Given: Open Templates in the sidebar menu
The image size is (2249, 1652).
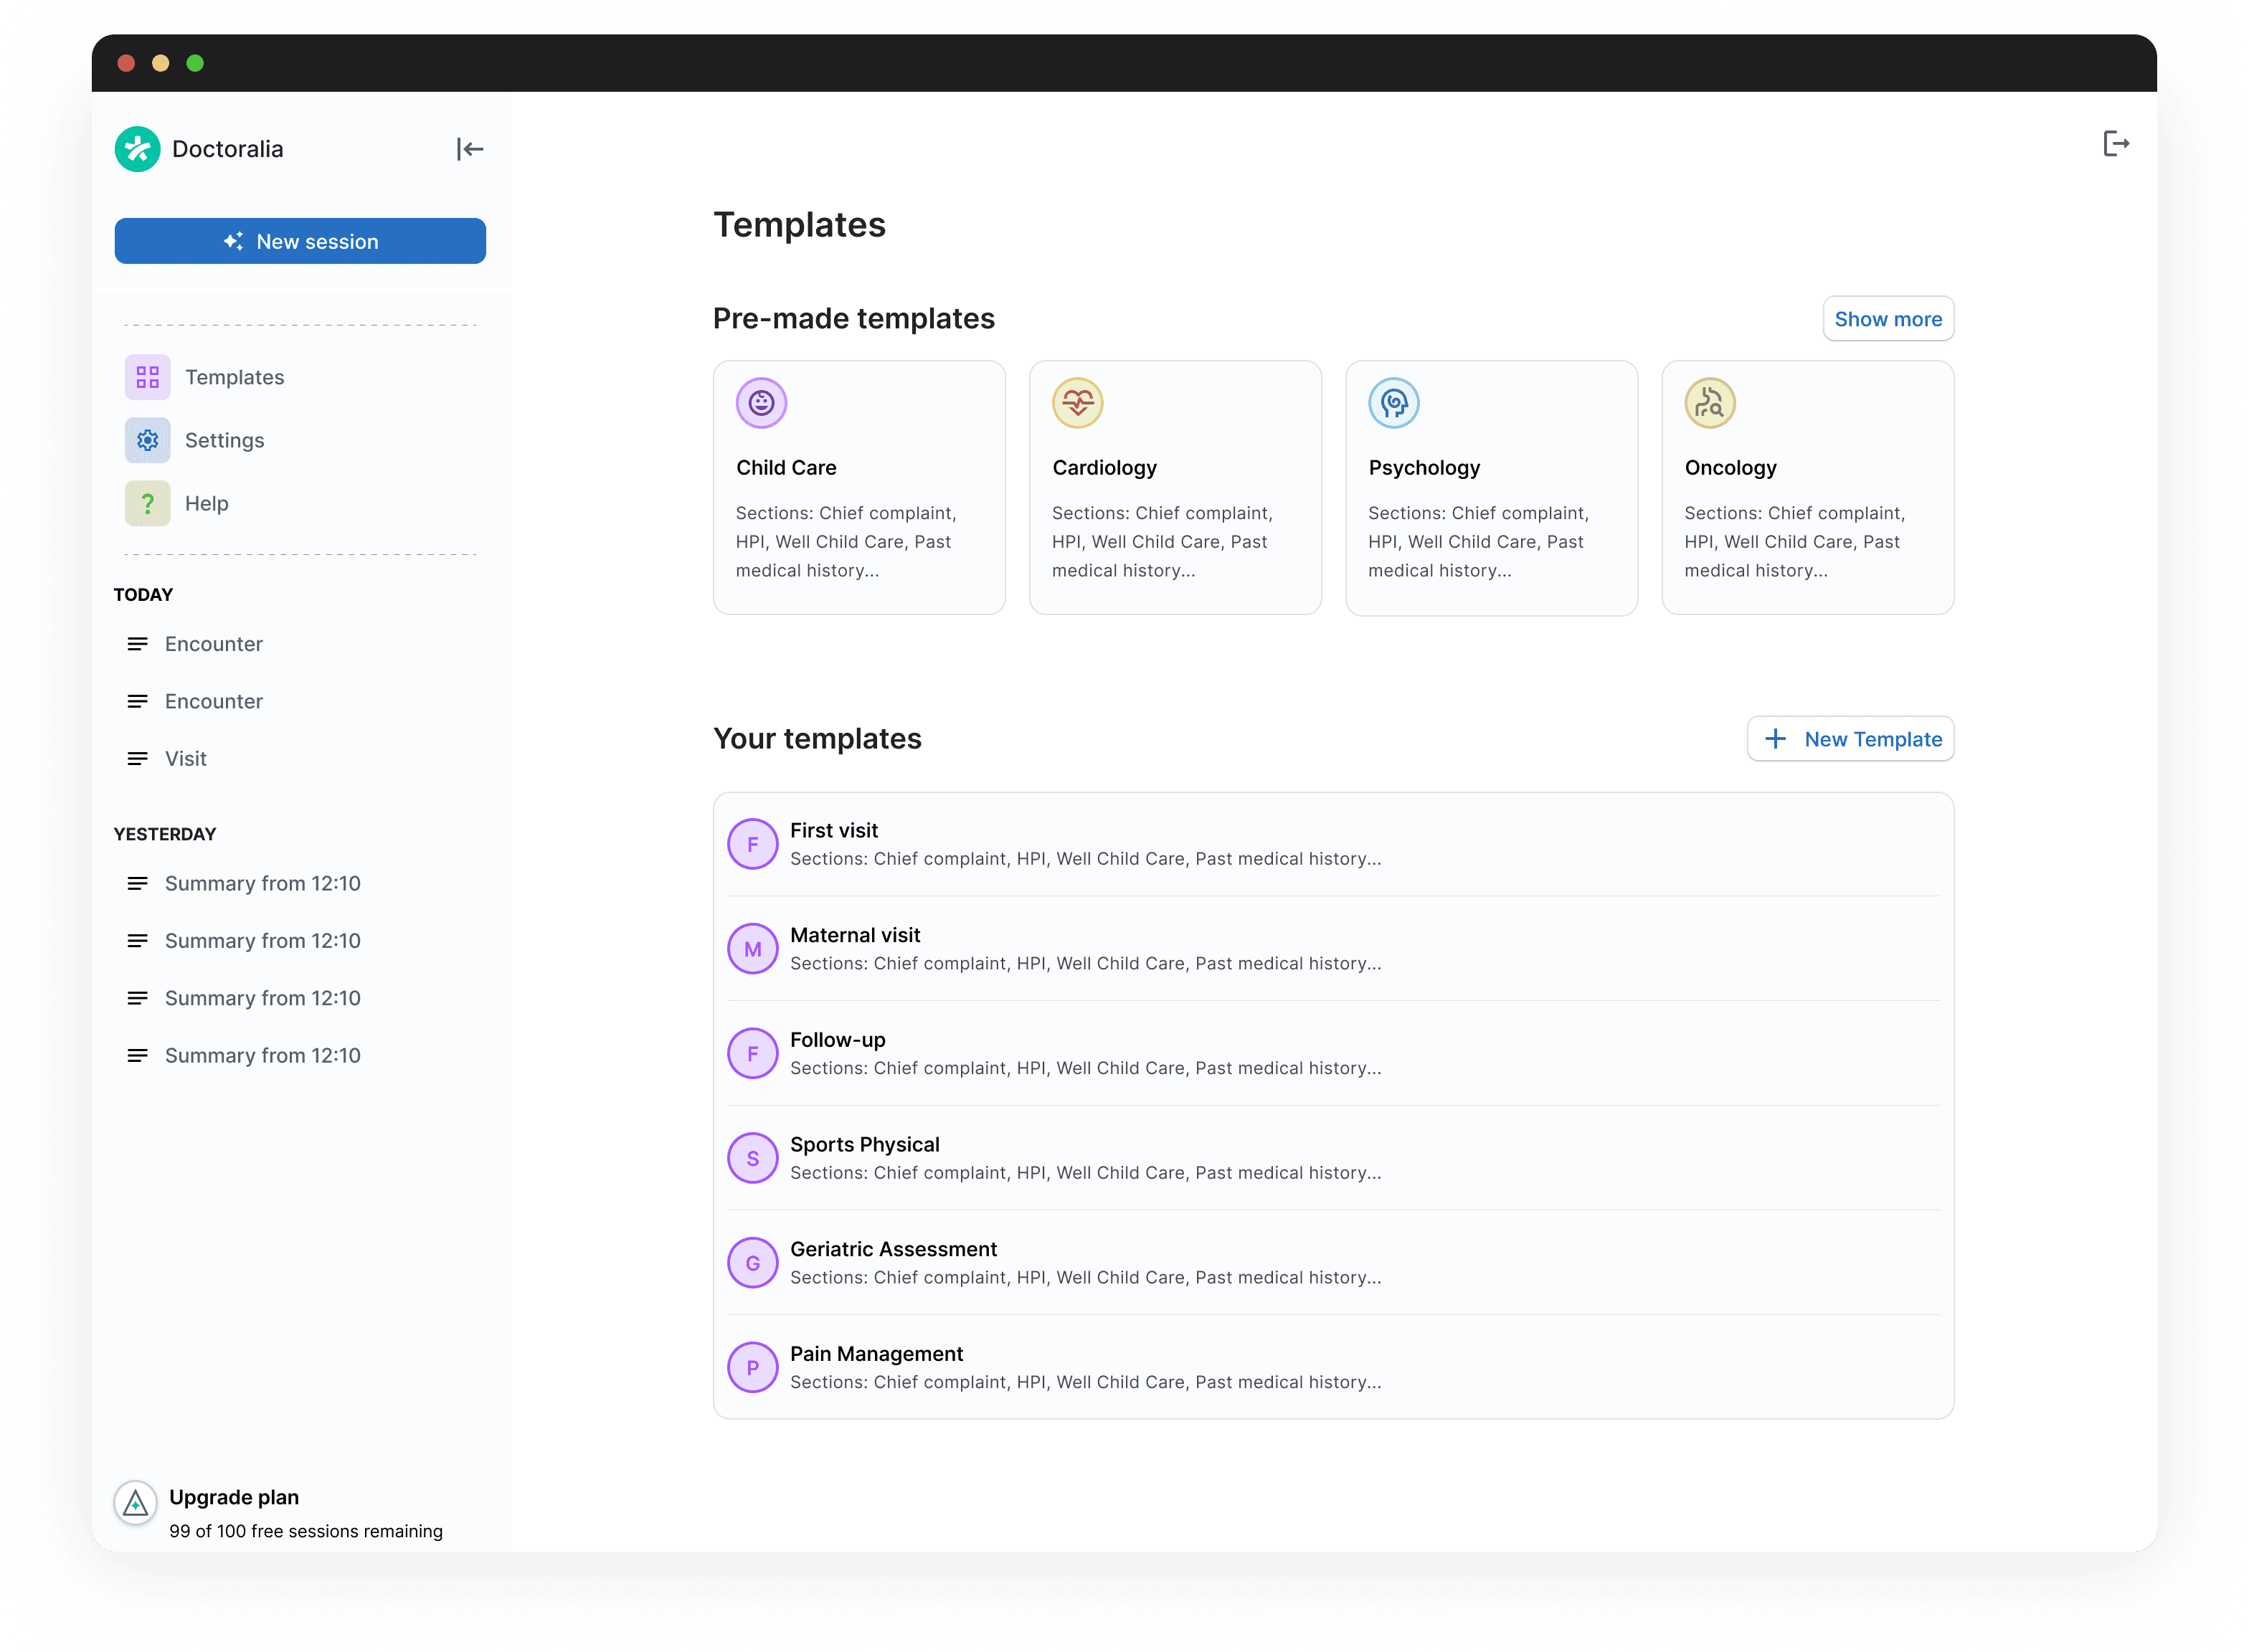Looking at the screenshot, I should [234, 377].
